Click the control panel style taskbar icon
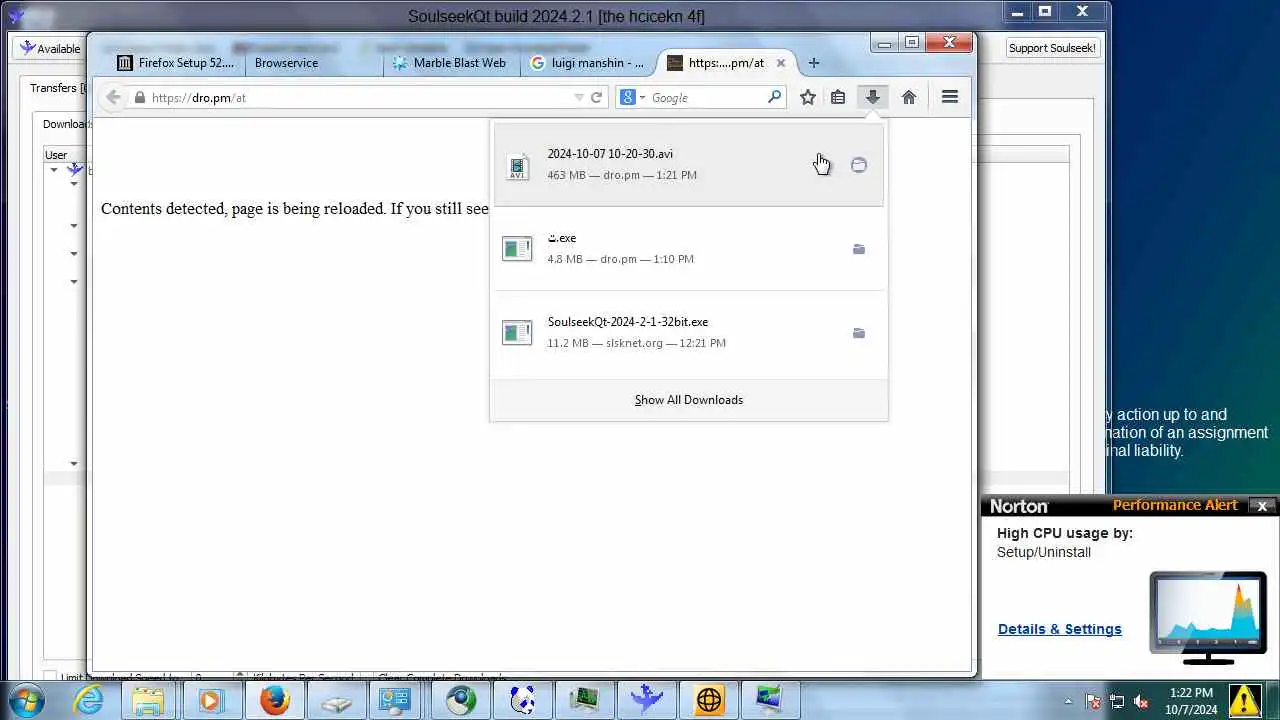1280x720 pixels. [396, 700]
